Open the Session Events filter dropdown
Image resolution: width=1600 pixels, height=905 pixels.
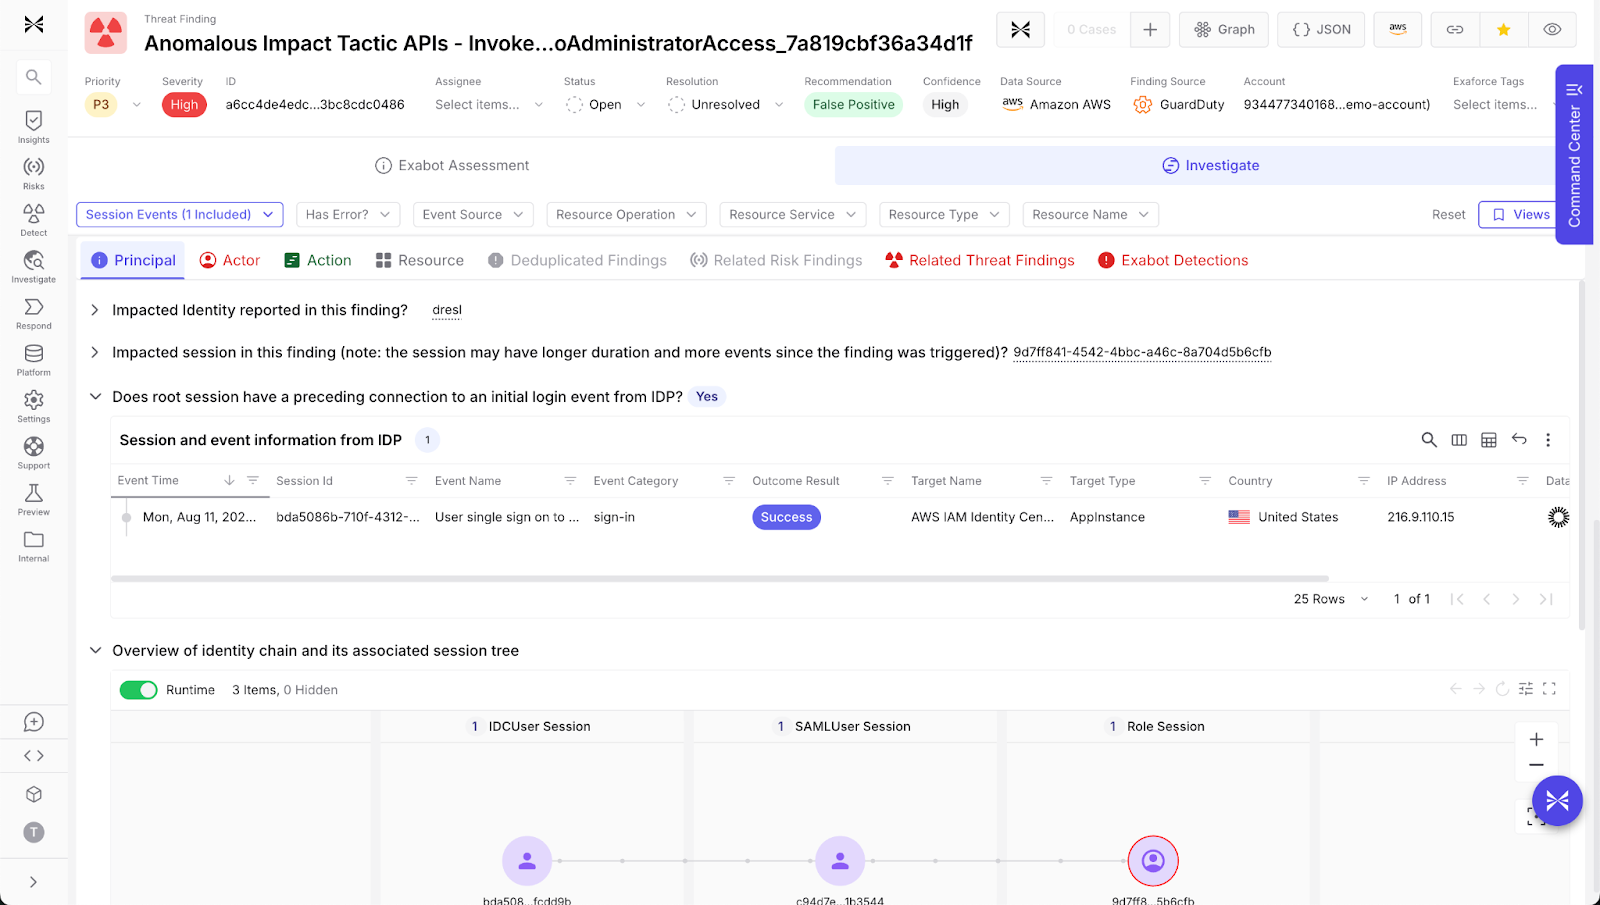tap(180, 215)
